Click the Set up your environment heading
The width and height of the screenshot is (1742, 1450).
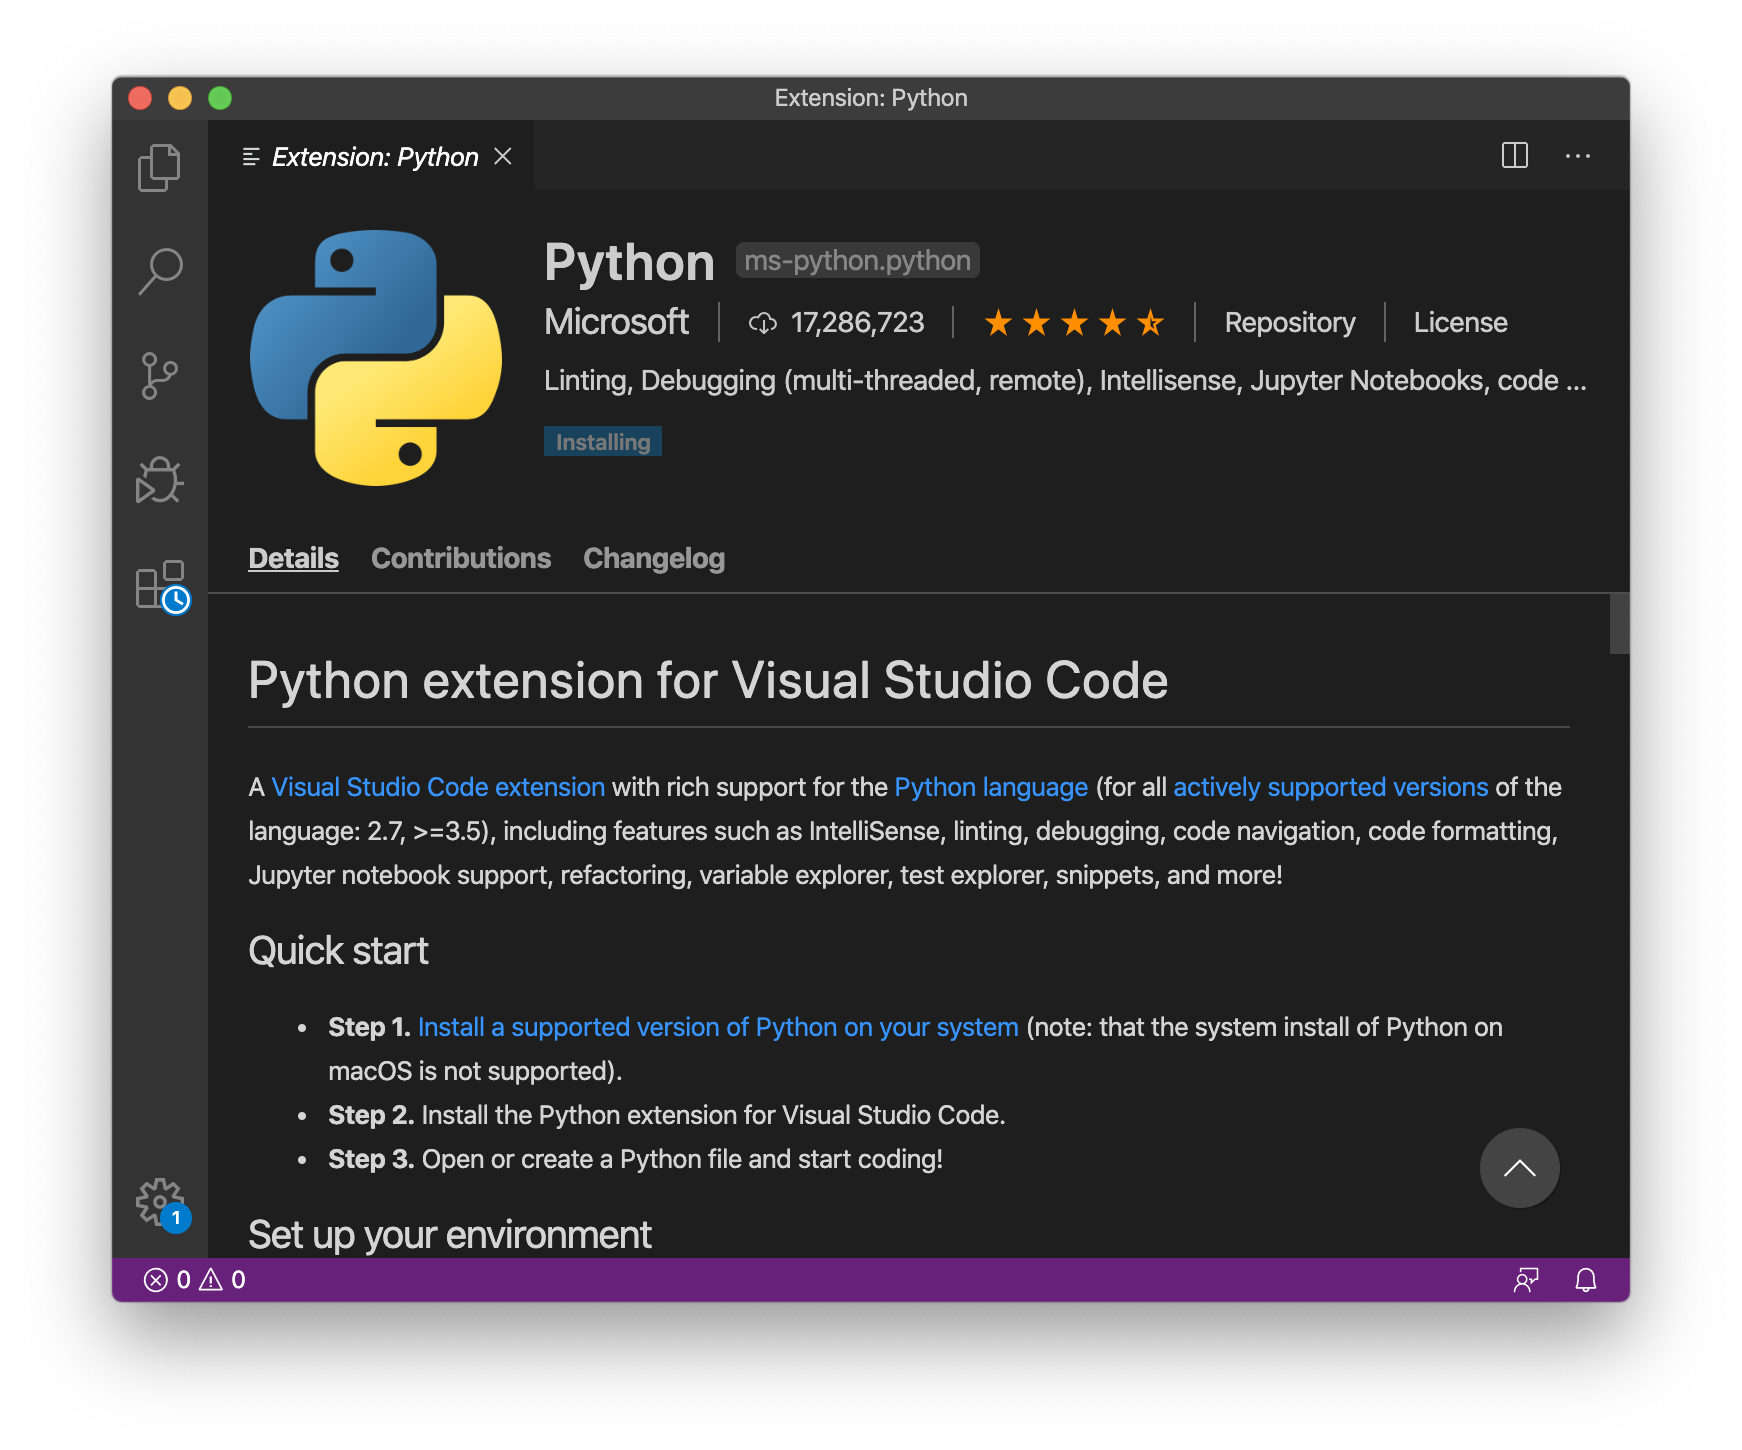[x=449, y=1235]
